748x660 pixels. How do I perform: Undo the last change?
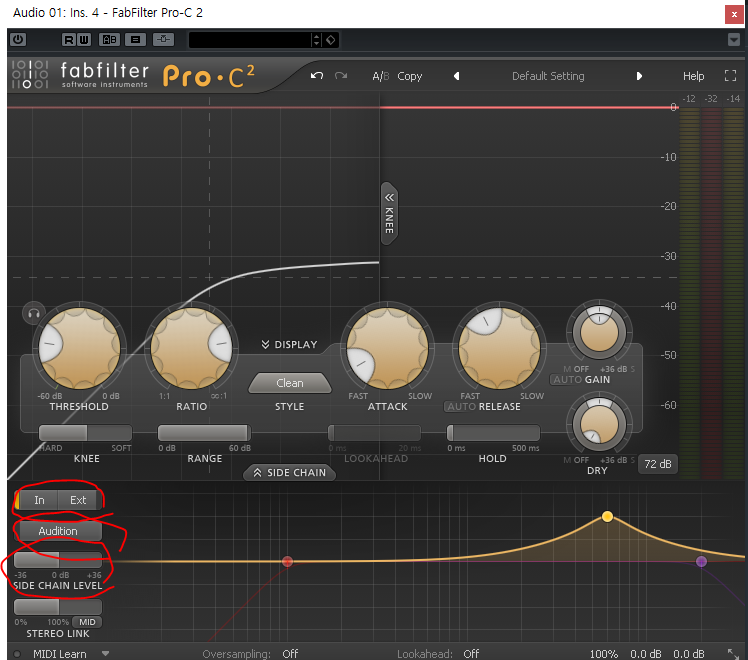pyautogui.click(x=317, y=76)
